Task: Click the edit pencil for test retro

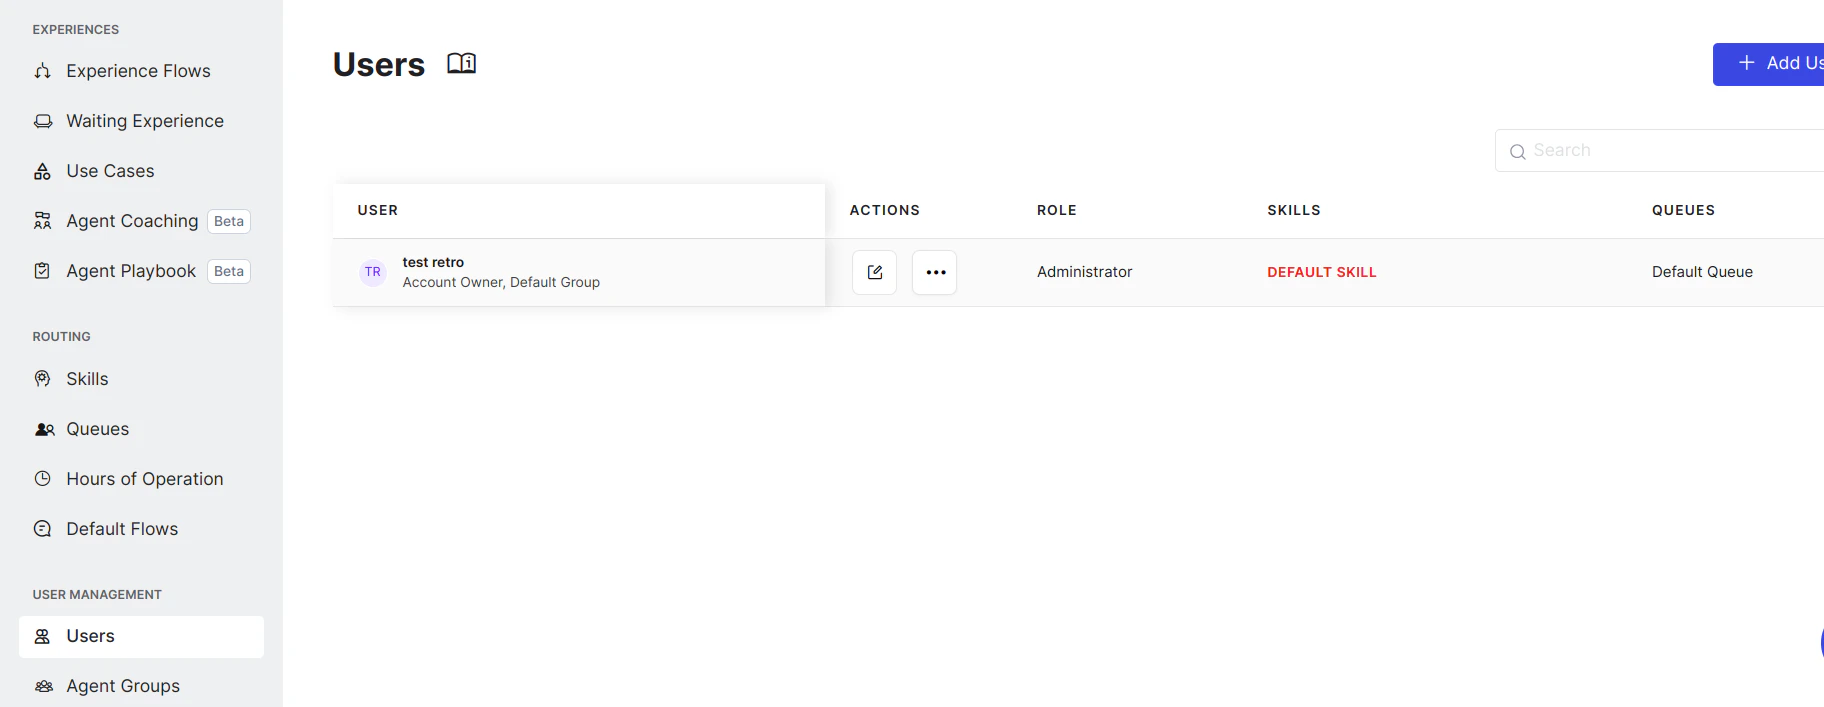Action: click(874, 271)
